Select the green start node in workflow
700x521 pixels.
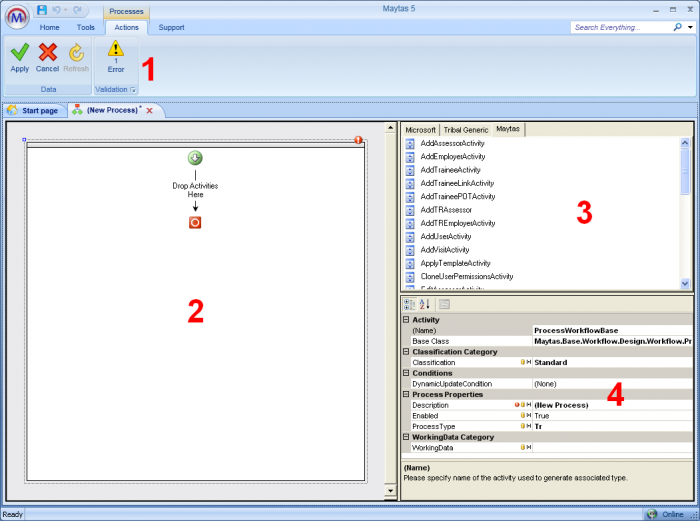tap(195, 158)
